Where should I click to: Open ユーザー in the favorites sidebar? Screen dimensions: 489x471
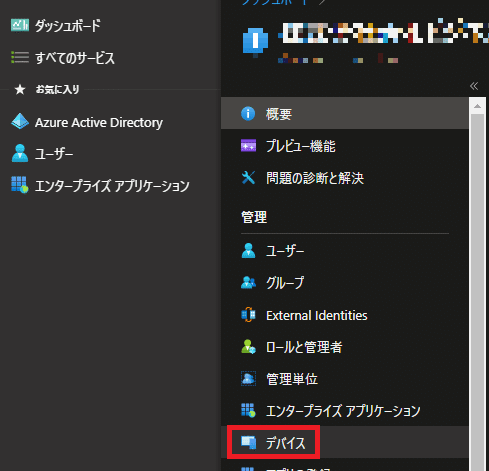(x=54, y=154)
